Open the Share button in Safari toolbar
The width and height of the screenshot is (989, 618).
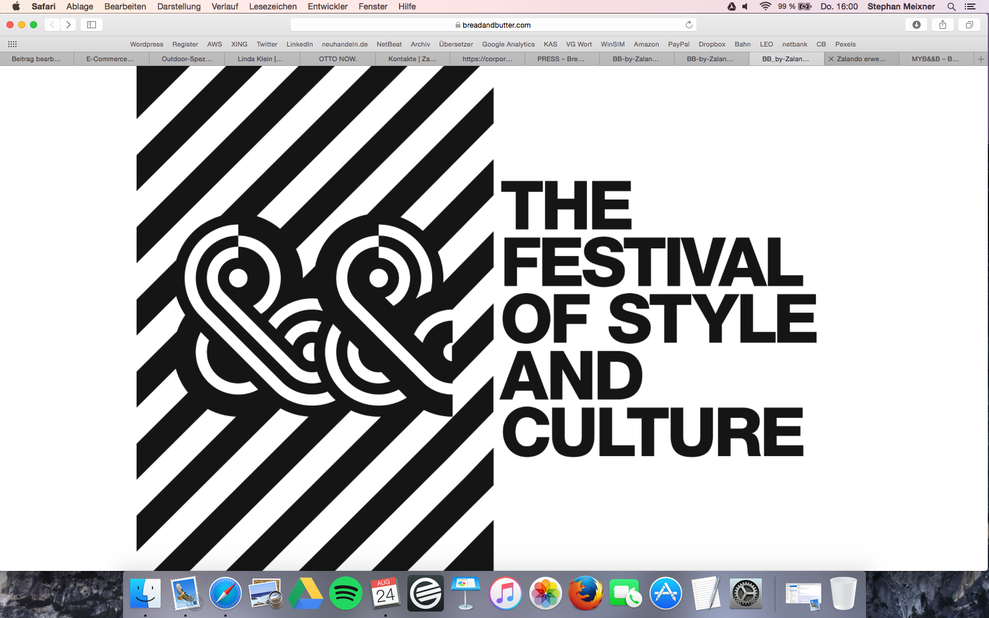tap(942, 25)
